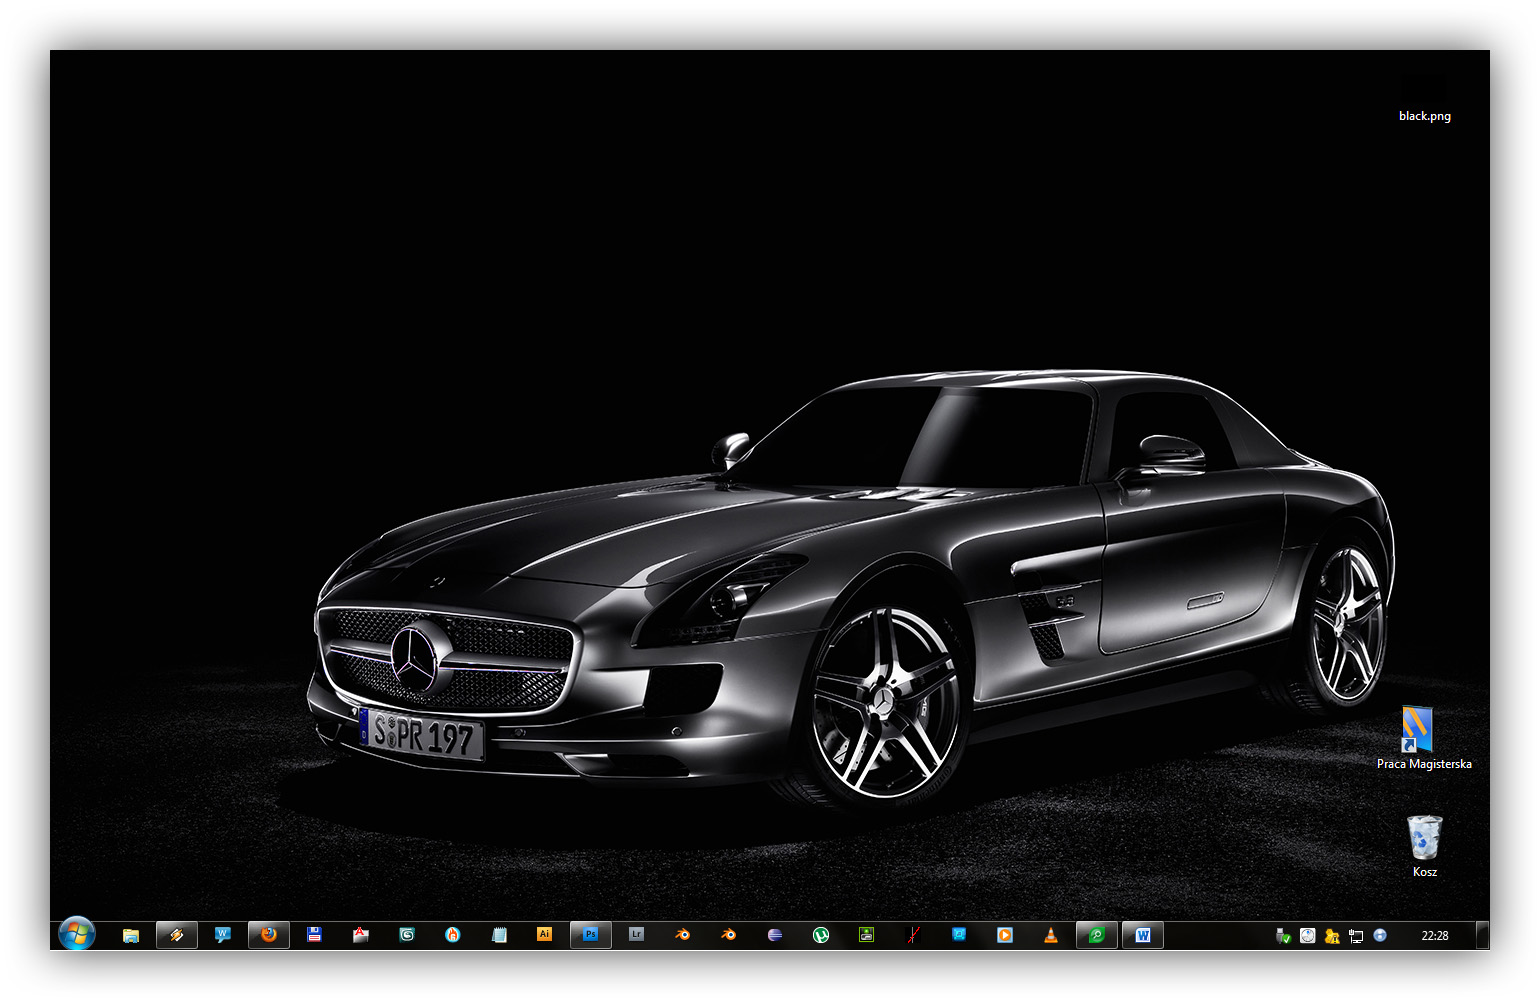Click the Show Desktop button at taskbar edge
The image size is (1540, 1000).
click(1482, 936)
